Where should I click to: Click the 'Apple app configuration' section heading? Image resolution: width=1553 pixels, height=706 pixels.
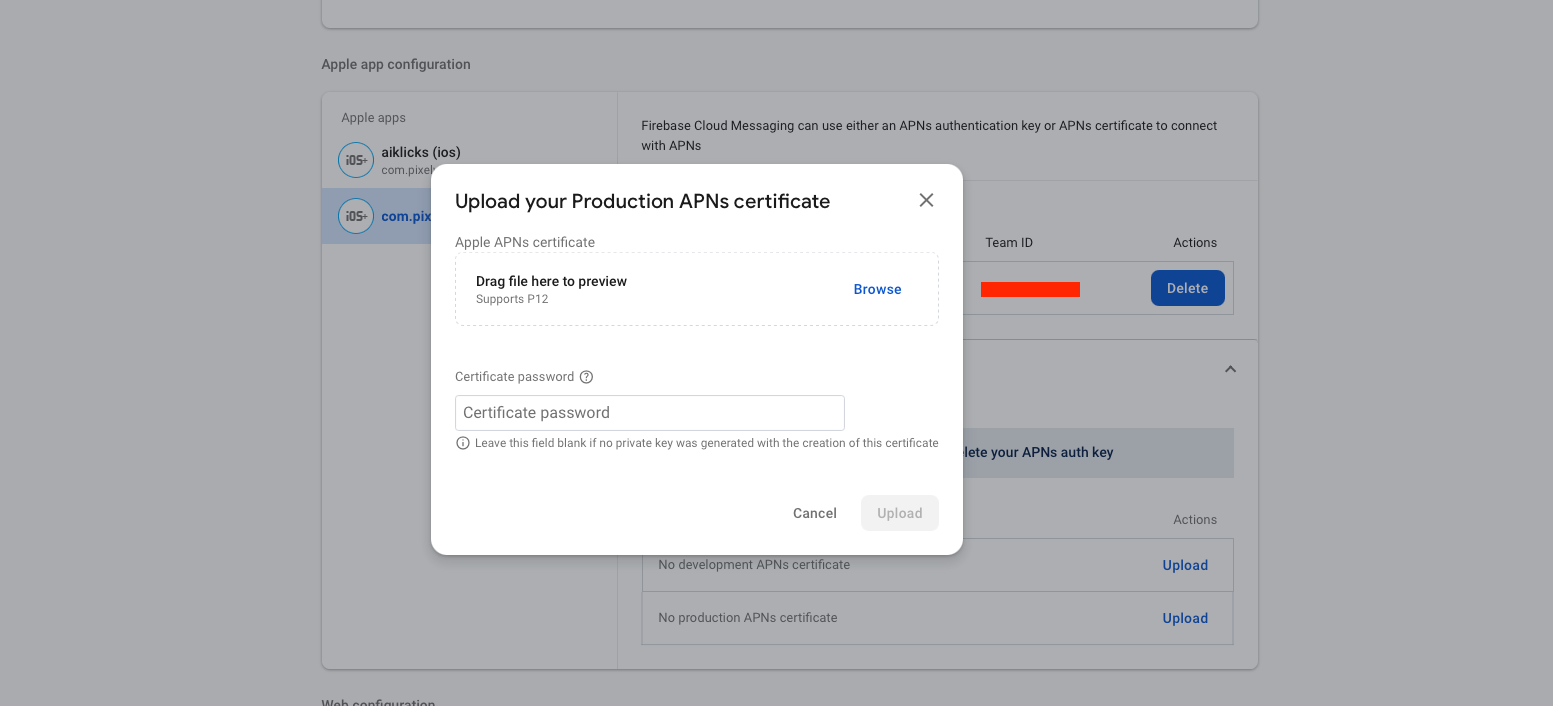tap(395, 64)
